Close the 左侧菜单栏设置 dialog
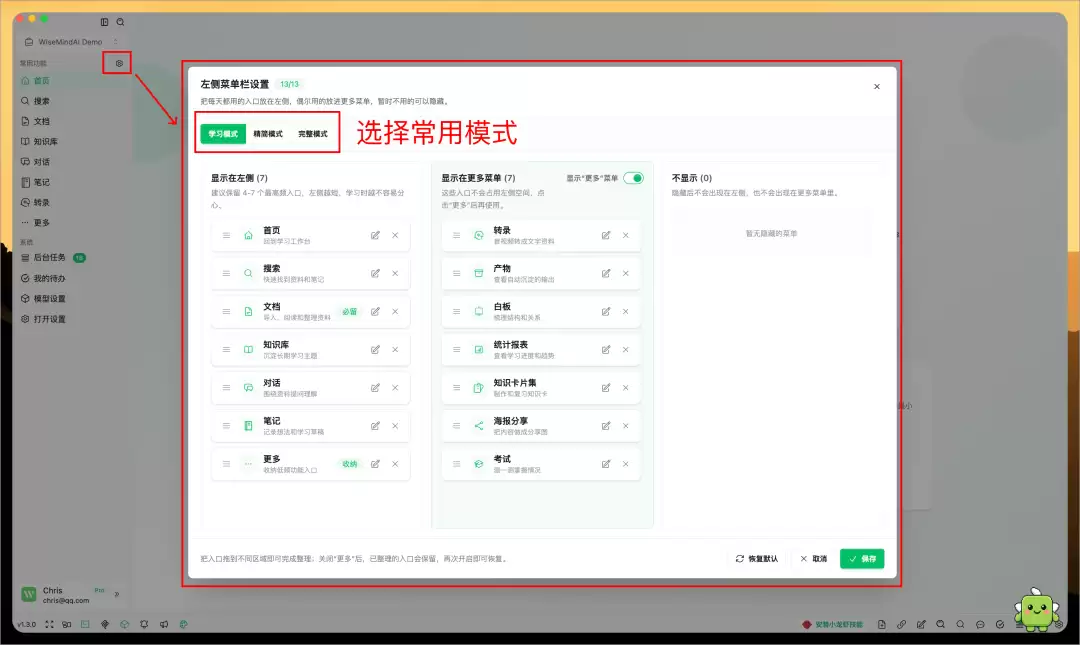Viewport: 1080px width, 645px height. tap(877, 87)
